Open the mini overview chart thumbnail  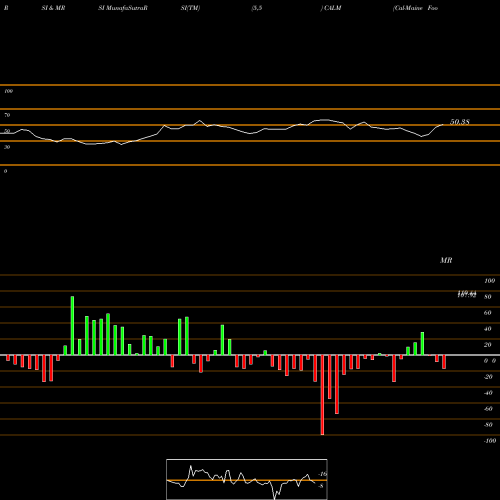[247, 479]
